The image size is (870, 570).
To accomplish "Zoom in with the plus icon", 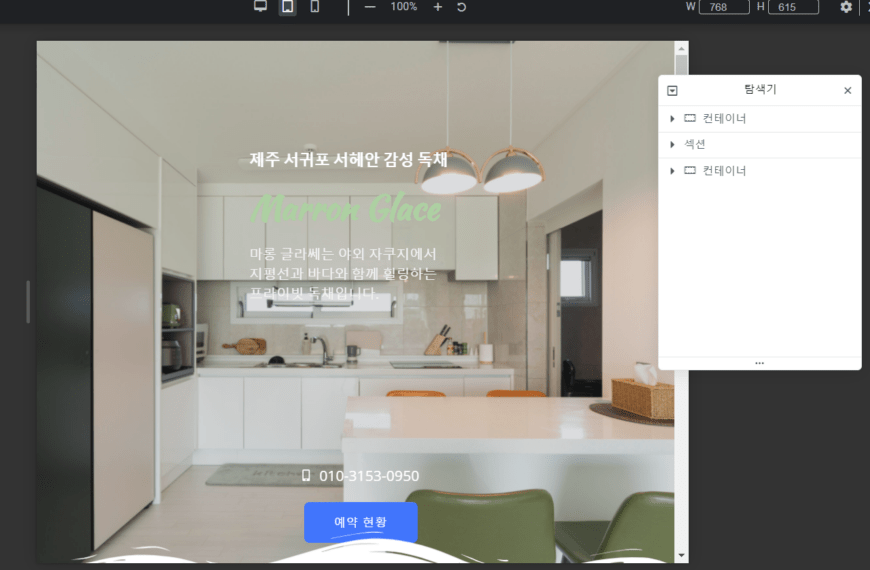I will pos(438,7).
